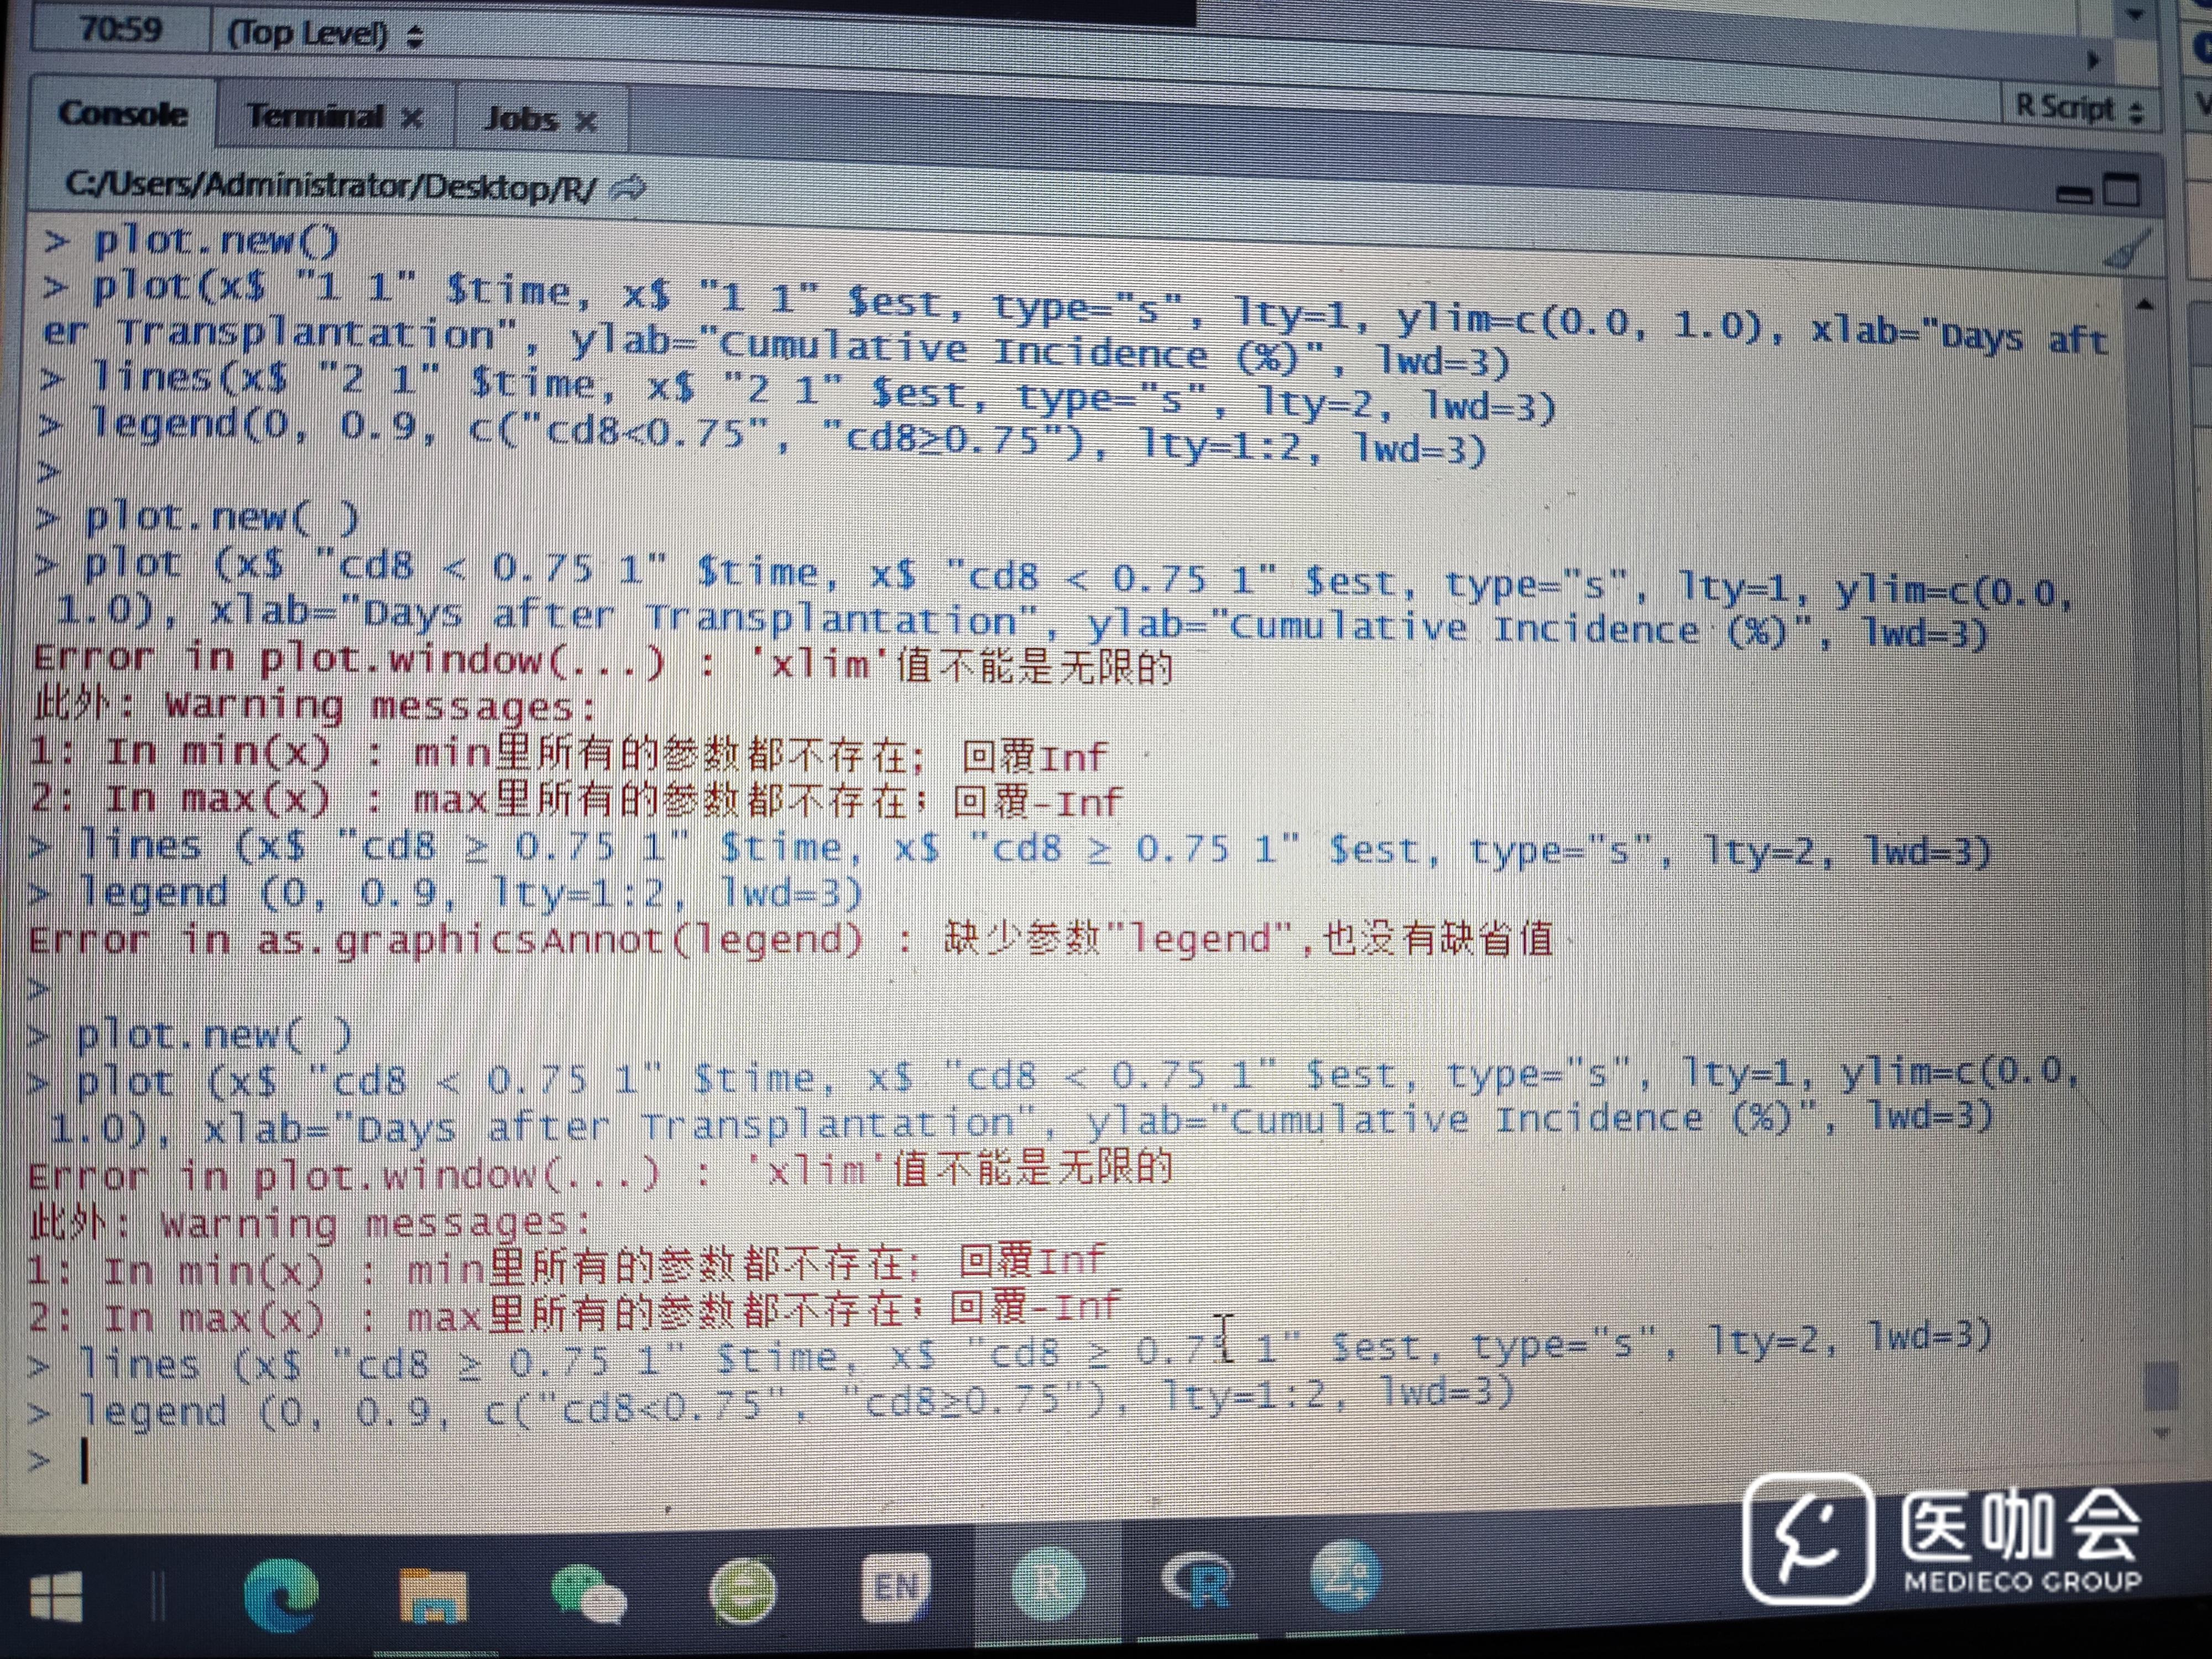Screen dimensions: 2212x1659
Task: Click the working directory arrow icon
Action: click(x=629, y=188)
